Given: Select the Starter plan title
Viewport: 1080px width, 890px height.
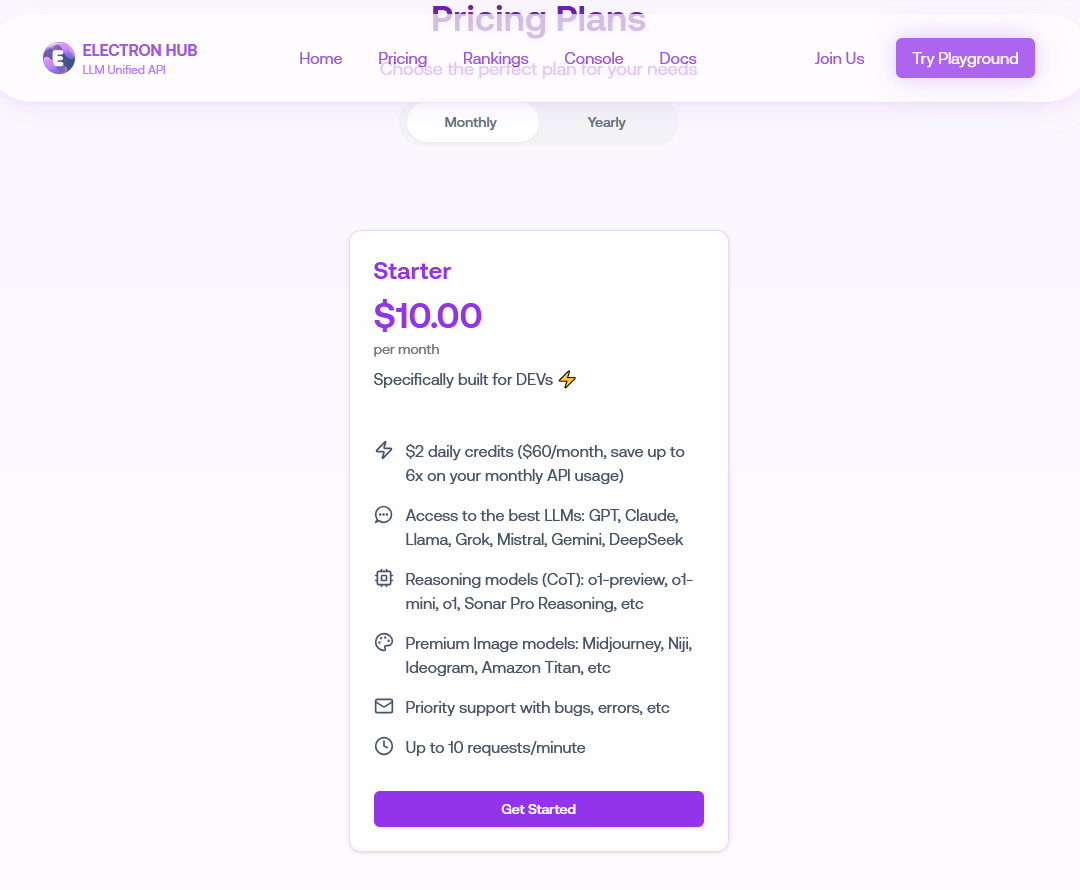Looking at the screenshot, I should (x=412, y=271).
